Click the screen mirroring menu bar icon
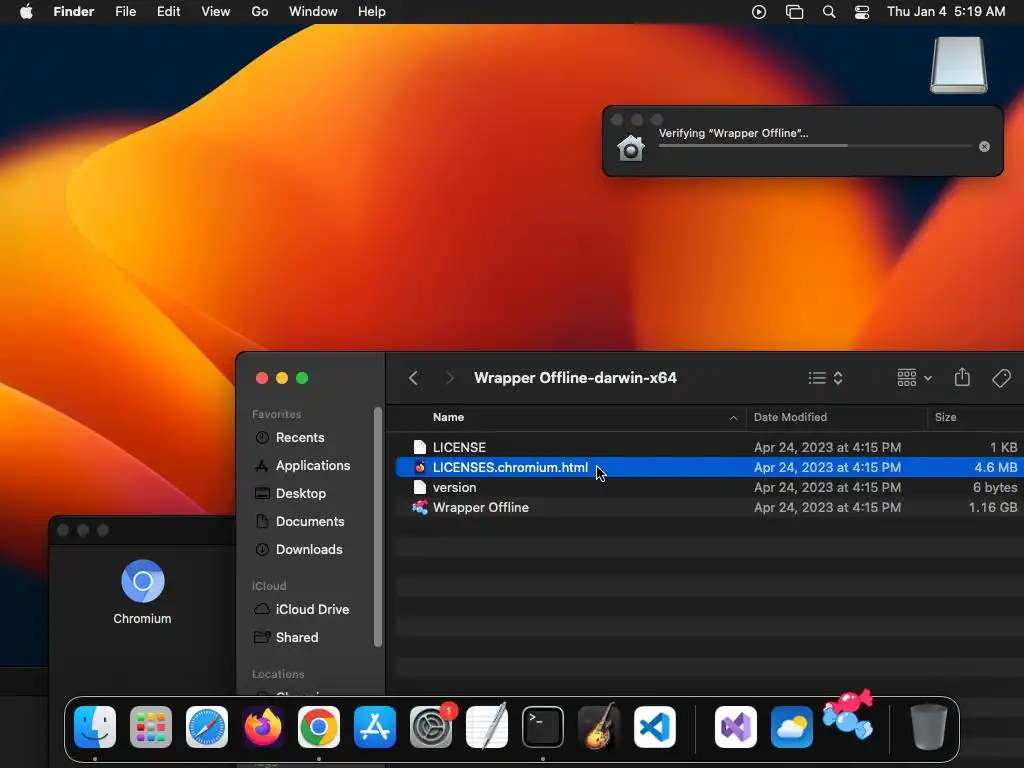 794,12
